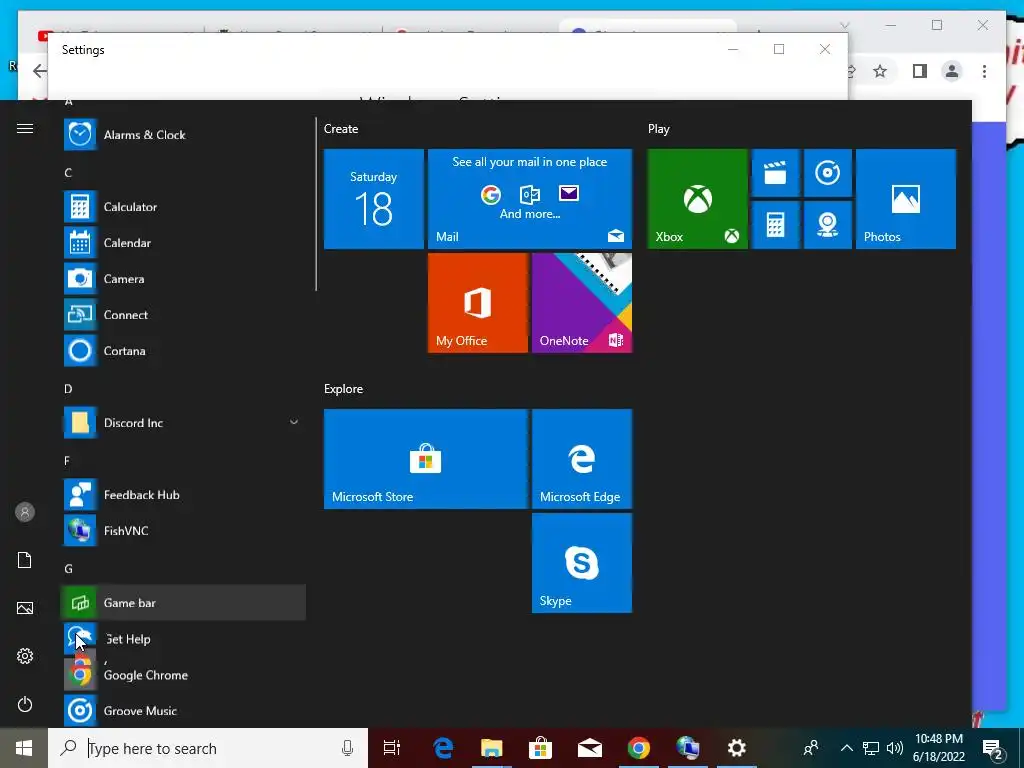Click the search microphone icon
This screenshot has width=1024, height=768.
[347, 748]
